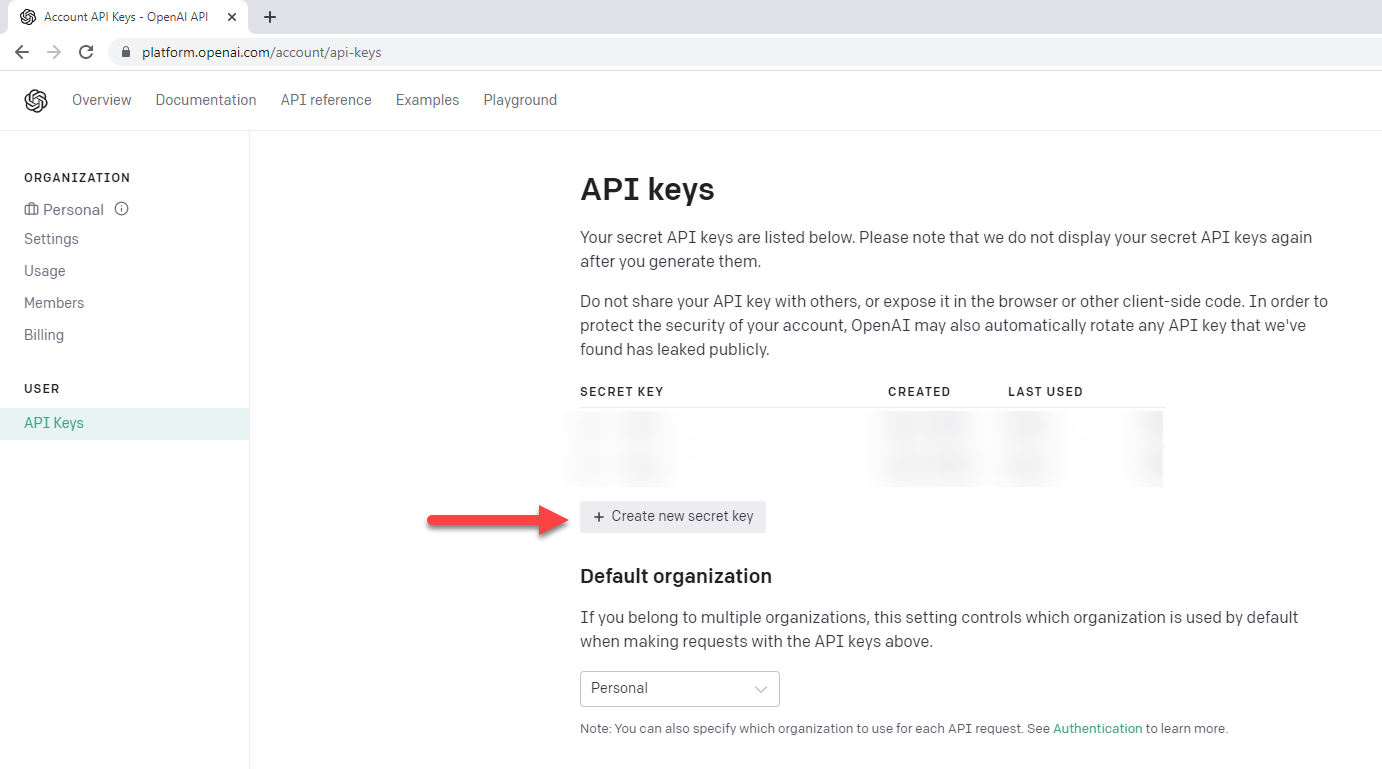Image resolution: width=1382 pixels, height=769 pixels.
Task: Open API reference in top nav
Action: (x=326, y=100)
